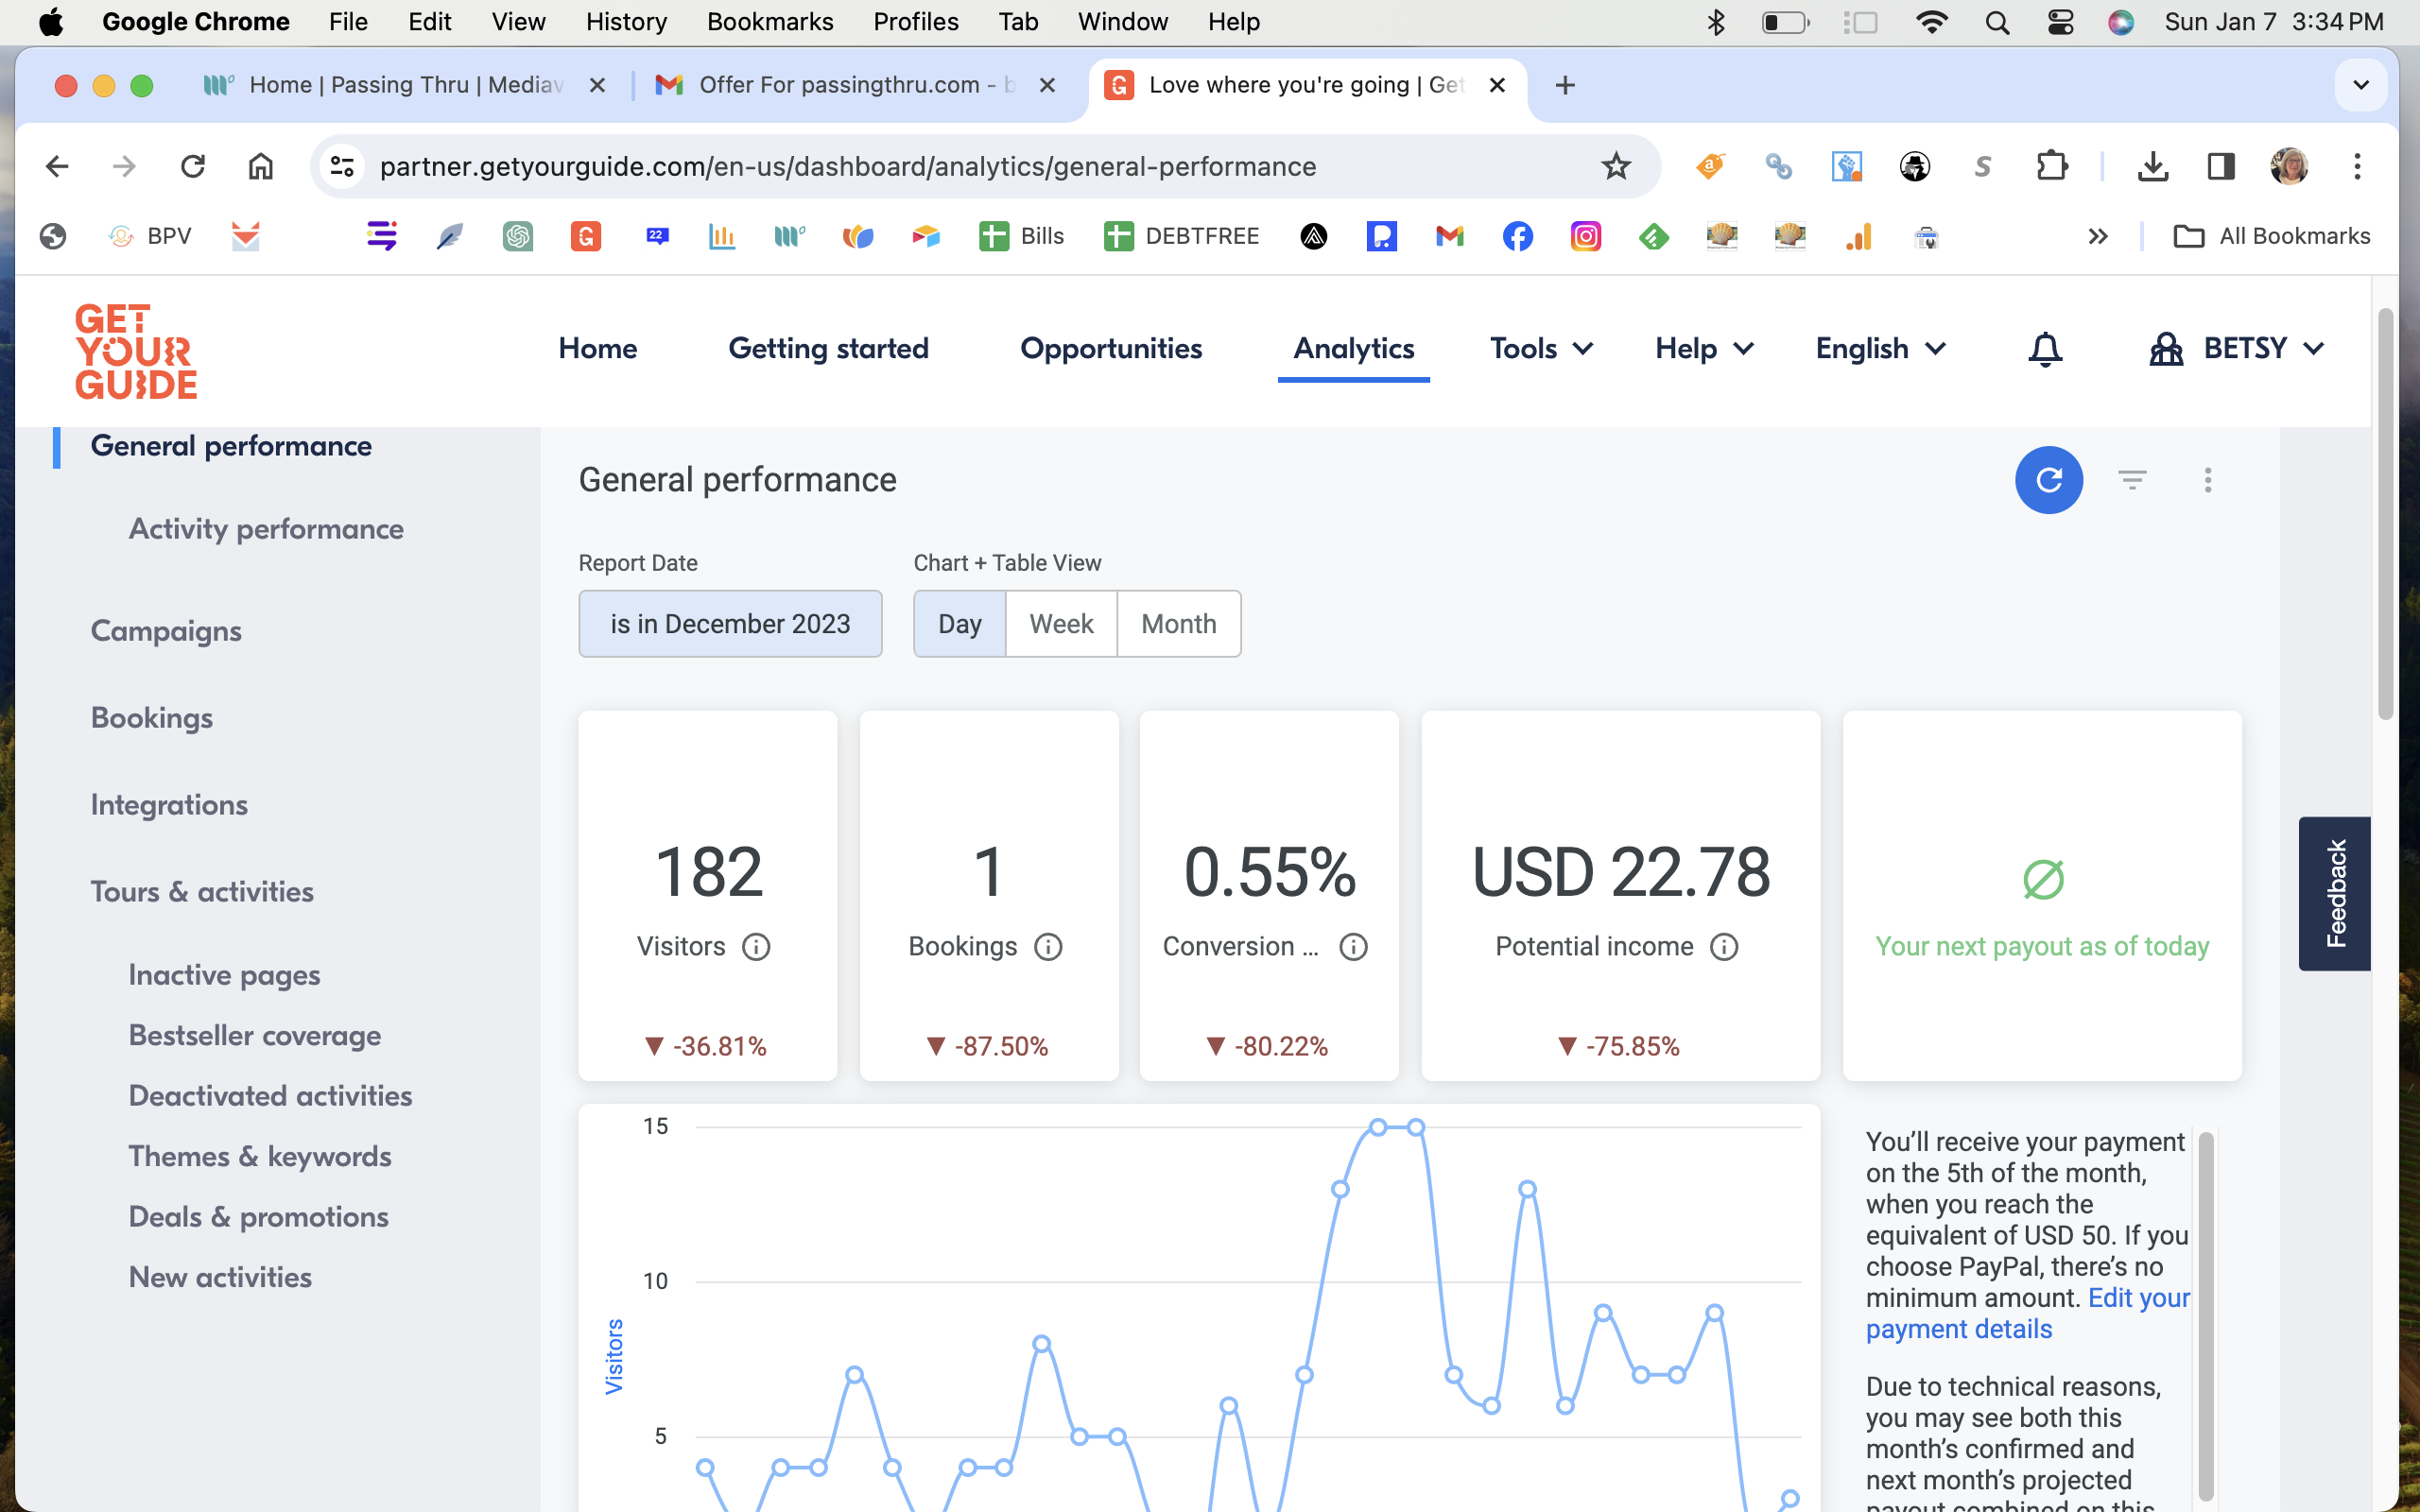Select Day chart view

(x=959, y=624)
